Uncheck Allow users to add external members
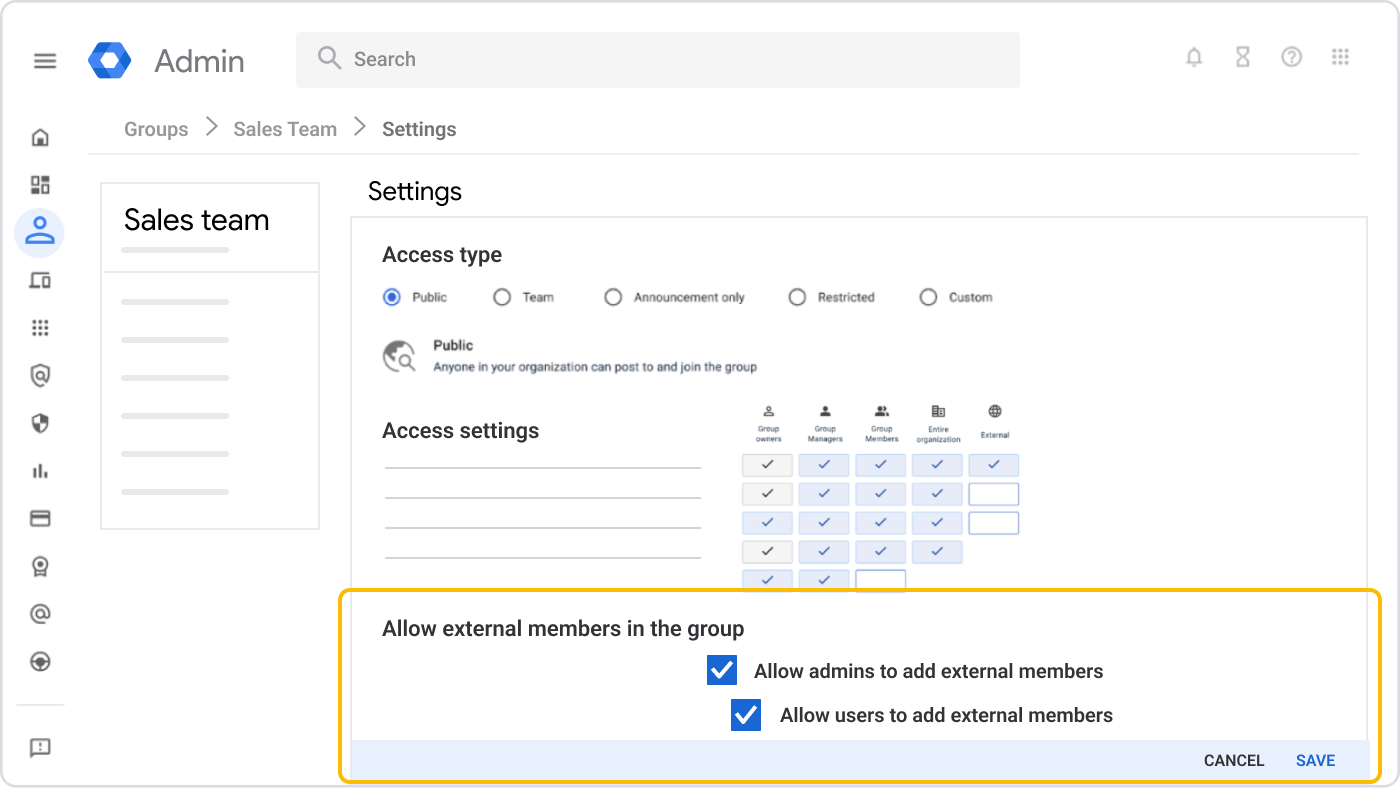1400x788 pixels. [746, 715]
